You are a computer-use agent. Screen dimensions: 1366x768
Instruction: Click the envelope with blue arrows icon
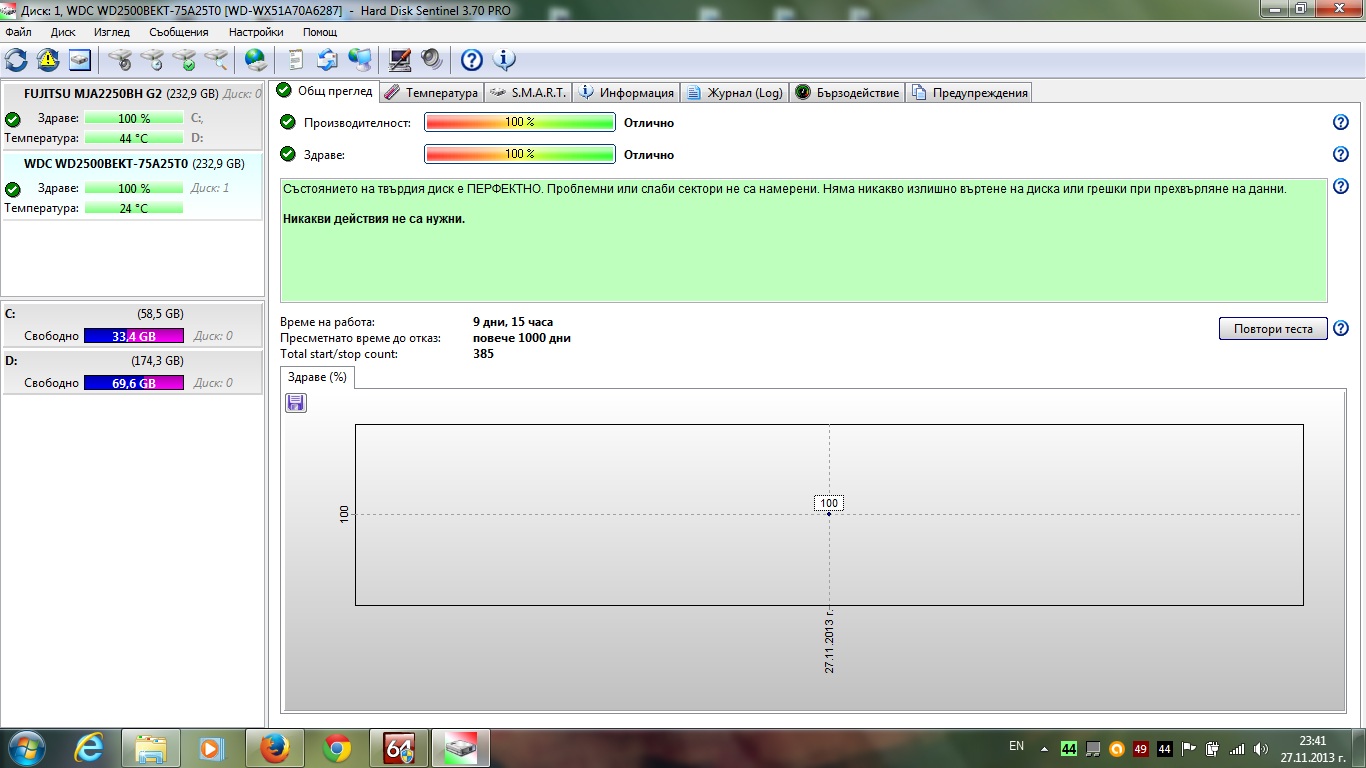[x=328, y=60]
